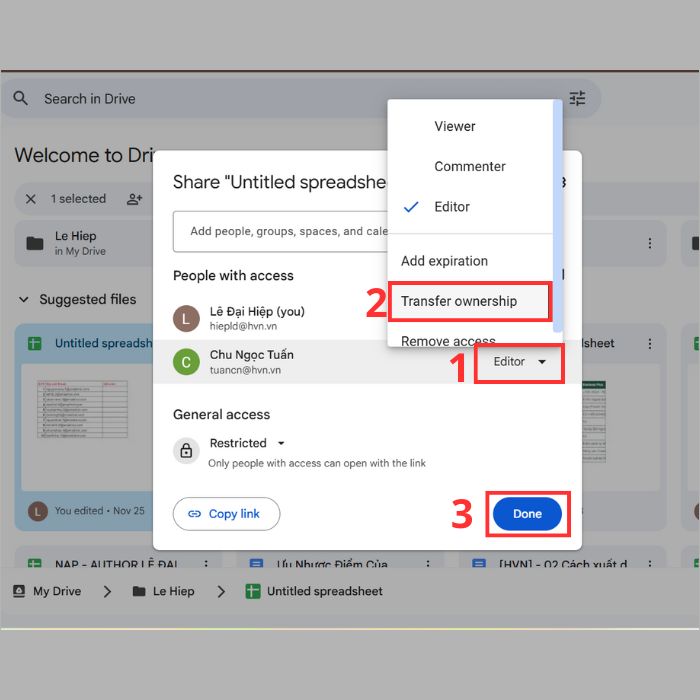The image size is (700, 700).
Task: Click the email tuancn@hvn.vn text
Action: point(245,370)
